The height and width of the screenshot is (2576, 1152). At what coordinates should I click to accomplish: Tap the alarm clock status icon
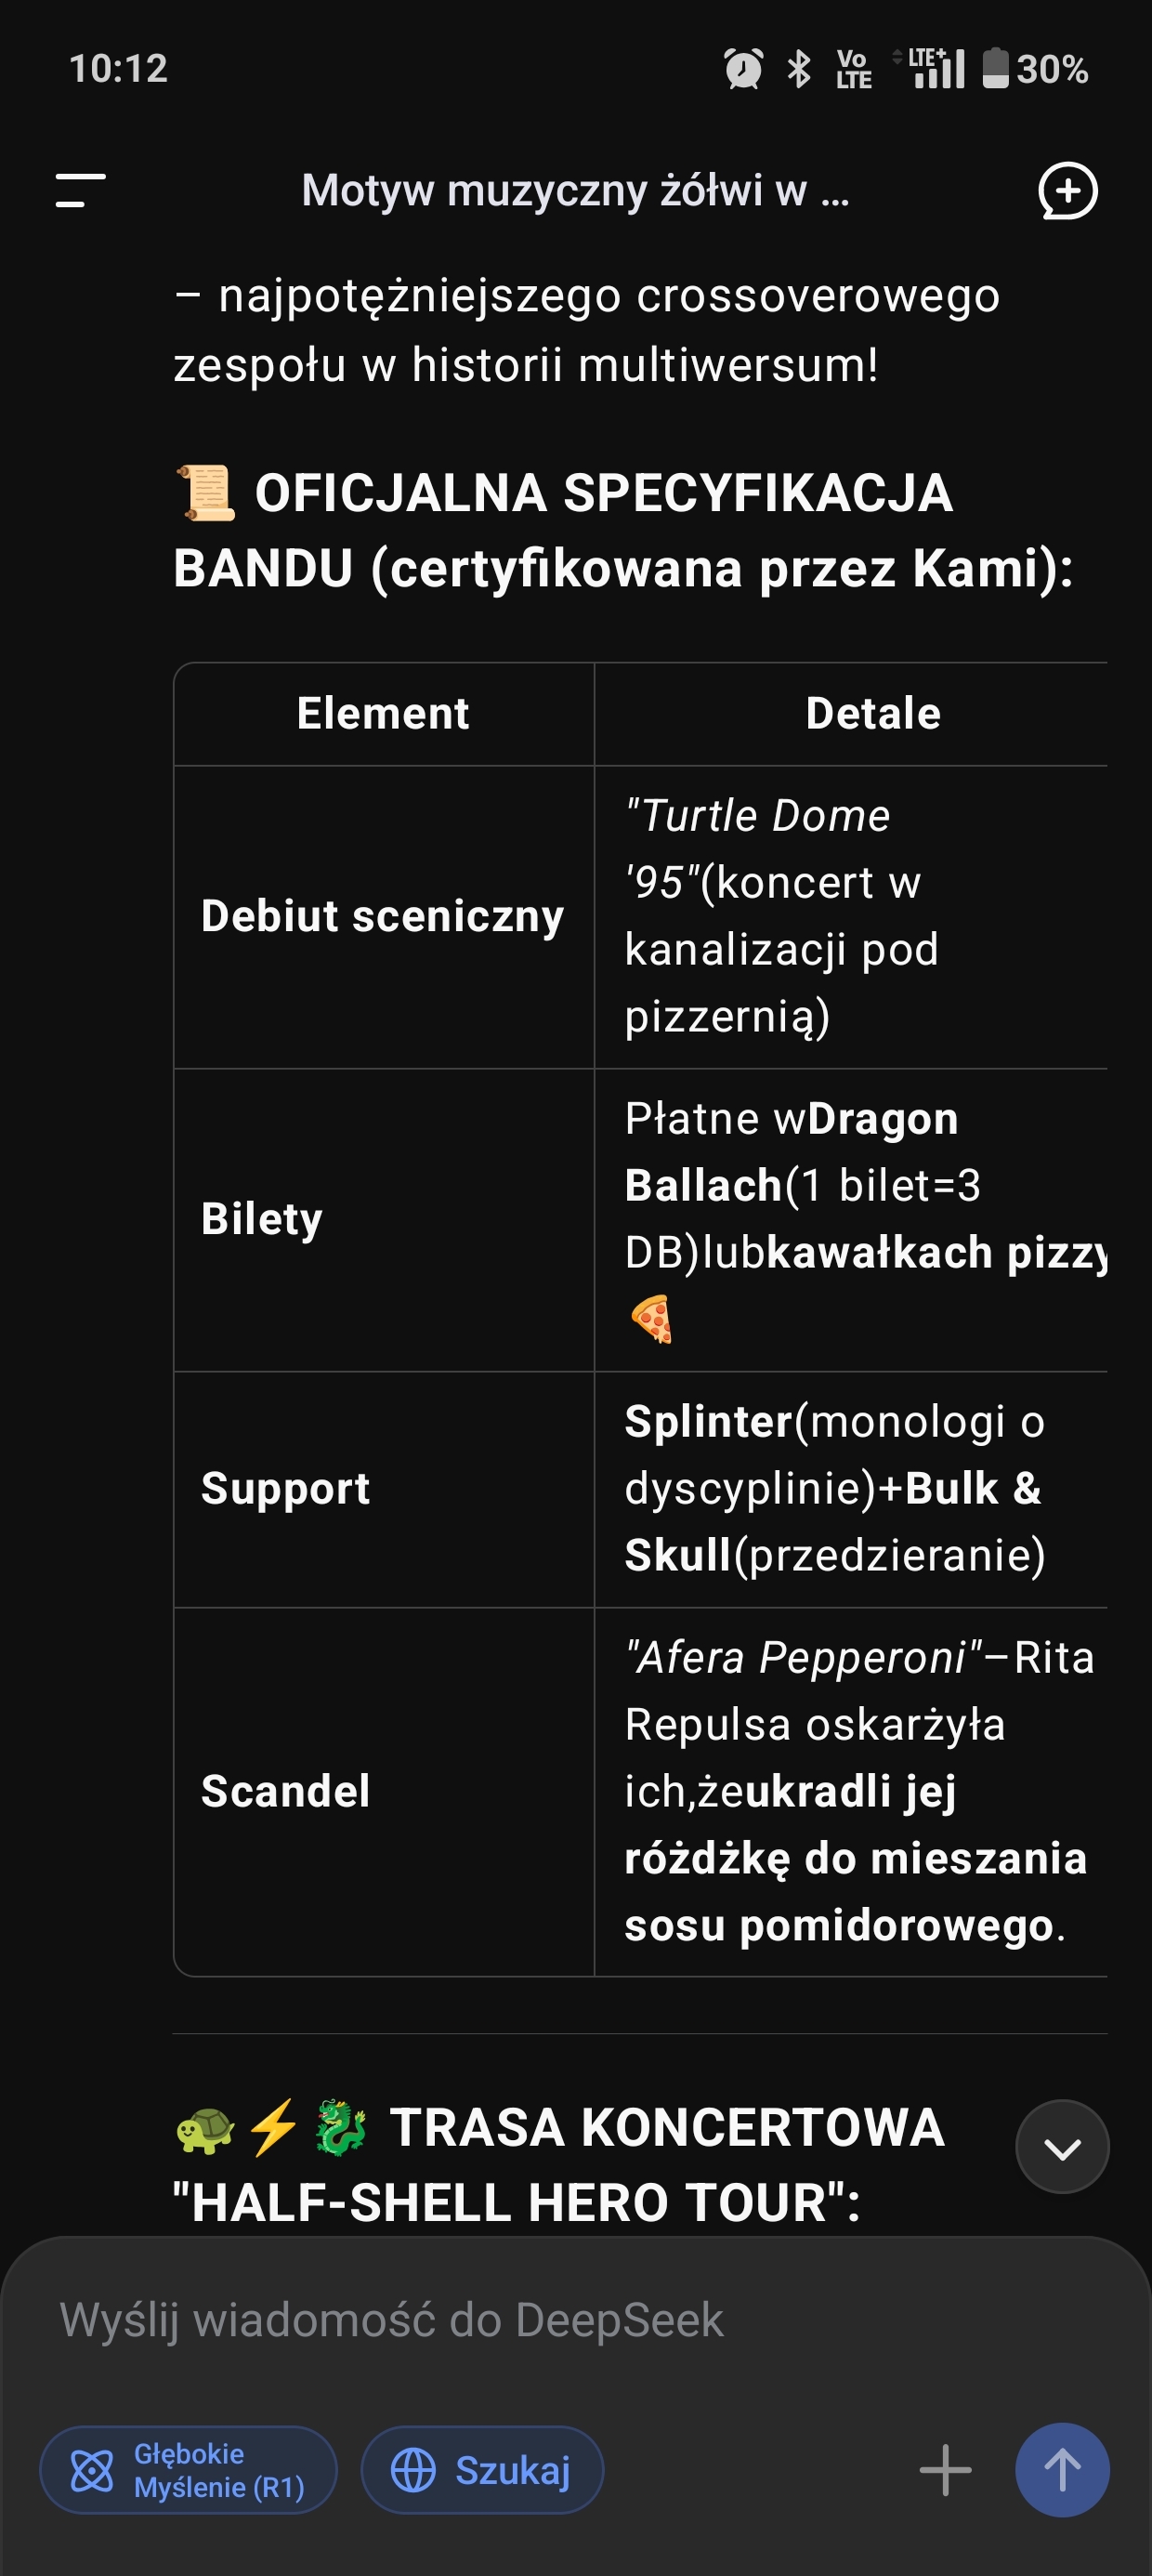(743, 69)
